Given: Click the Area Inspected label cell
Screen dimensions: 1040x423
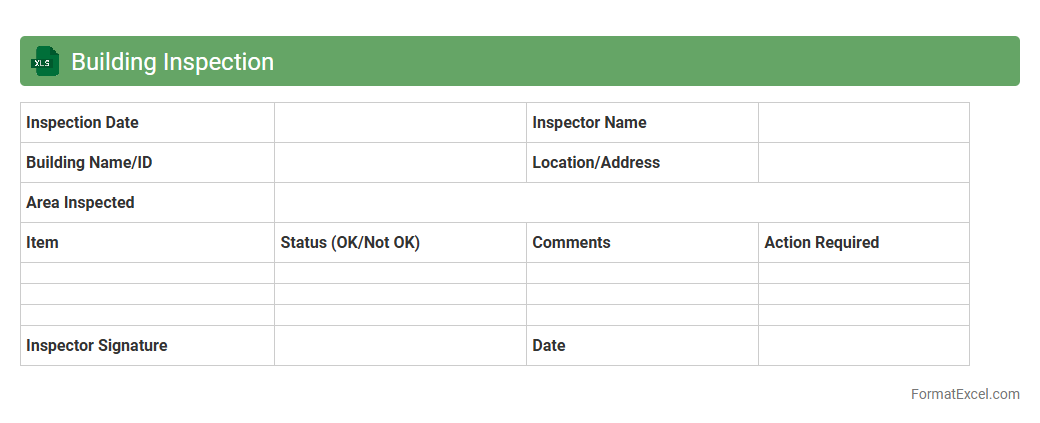Looking at the screenshot, I should pyautogui.click(x=147, y=203).
